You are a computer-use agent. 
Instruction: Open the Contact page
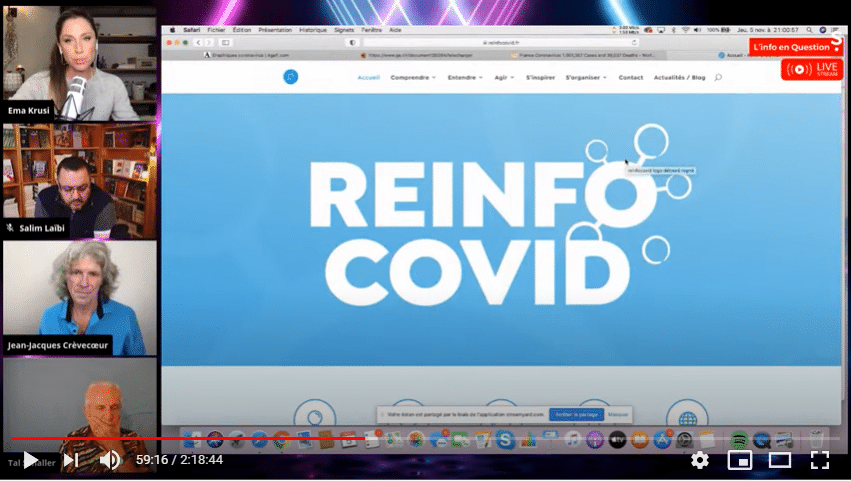pos(631,78)
